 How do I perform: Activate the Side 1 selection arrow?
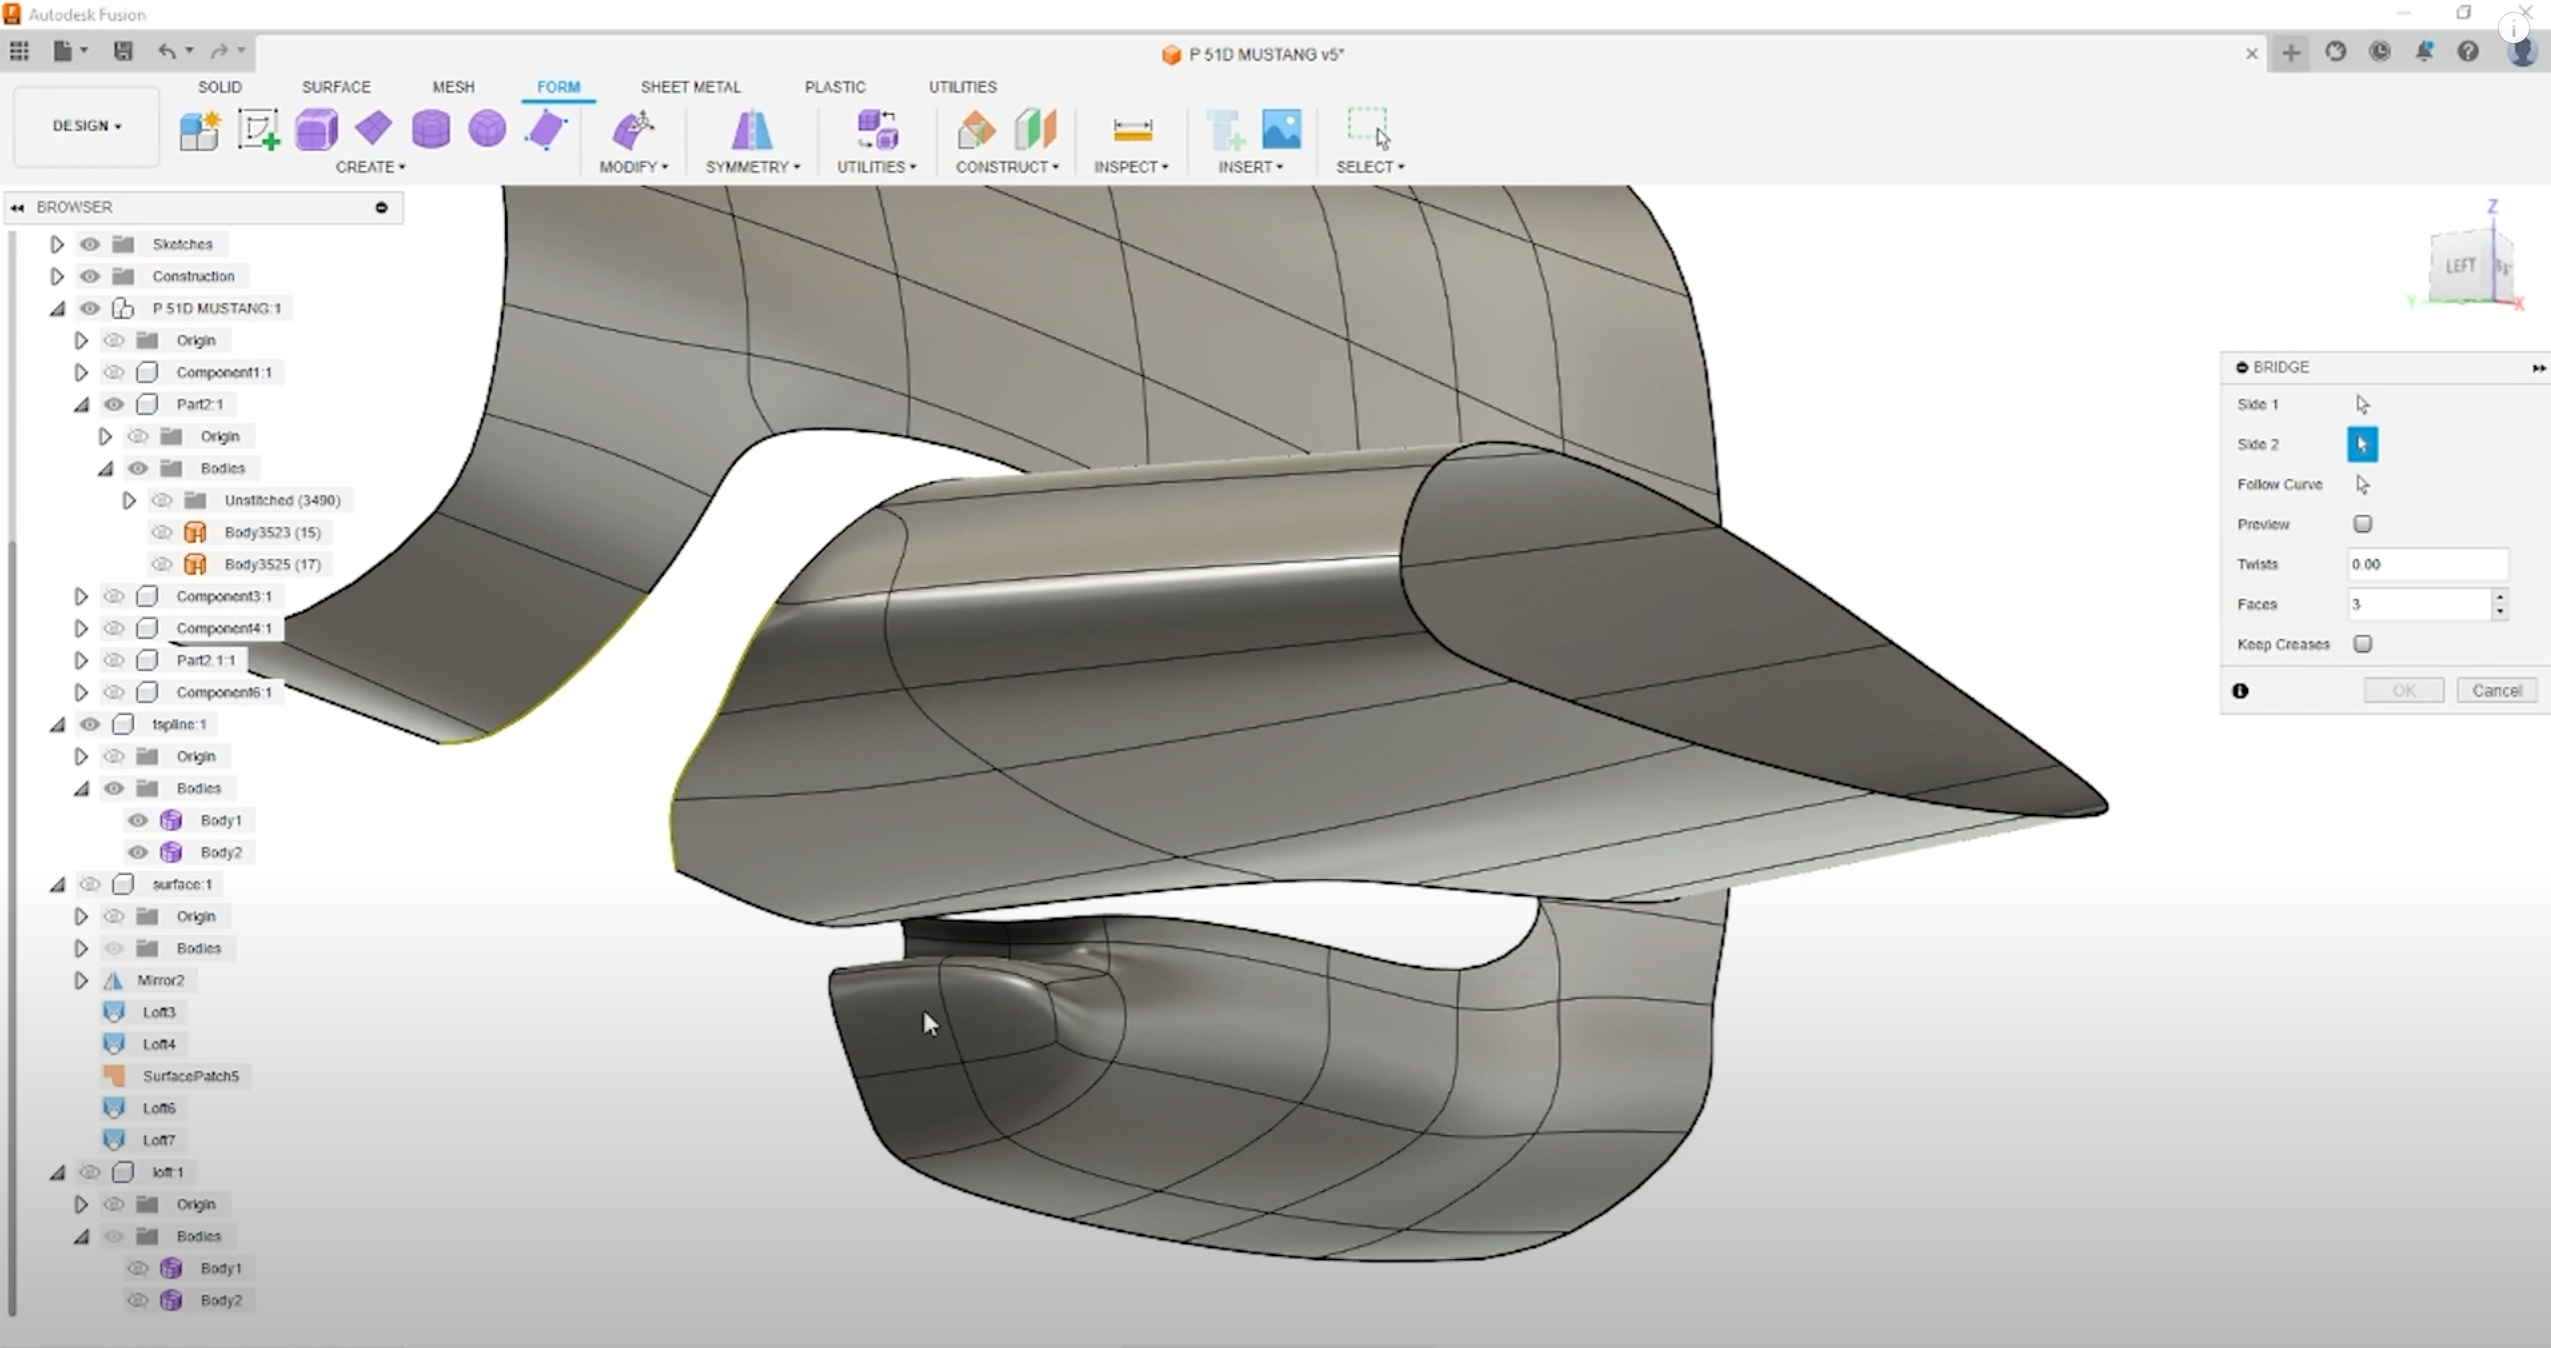(2362, 404)
